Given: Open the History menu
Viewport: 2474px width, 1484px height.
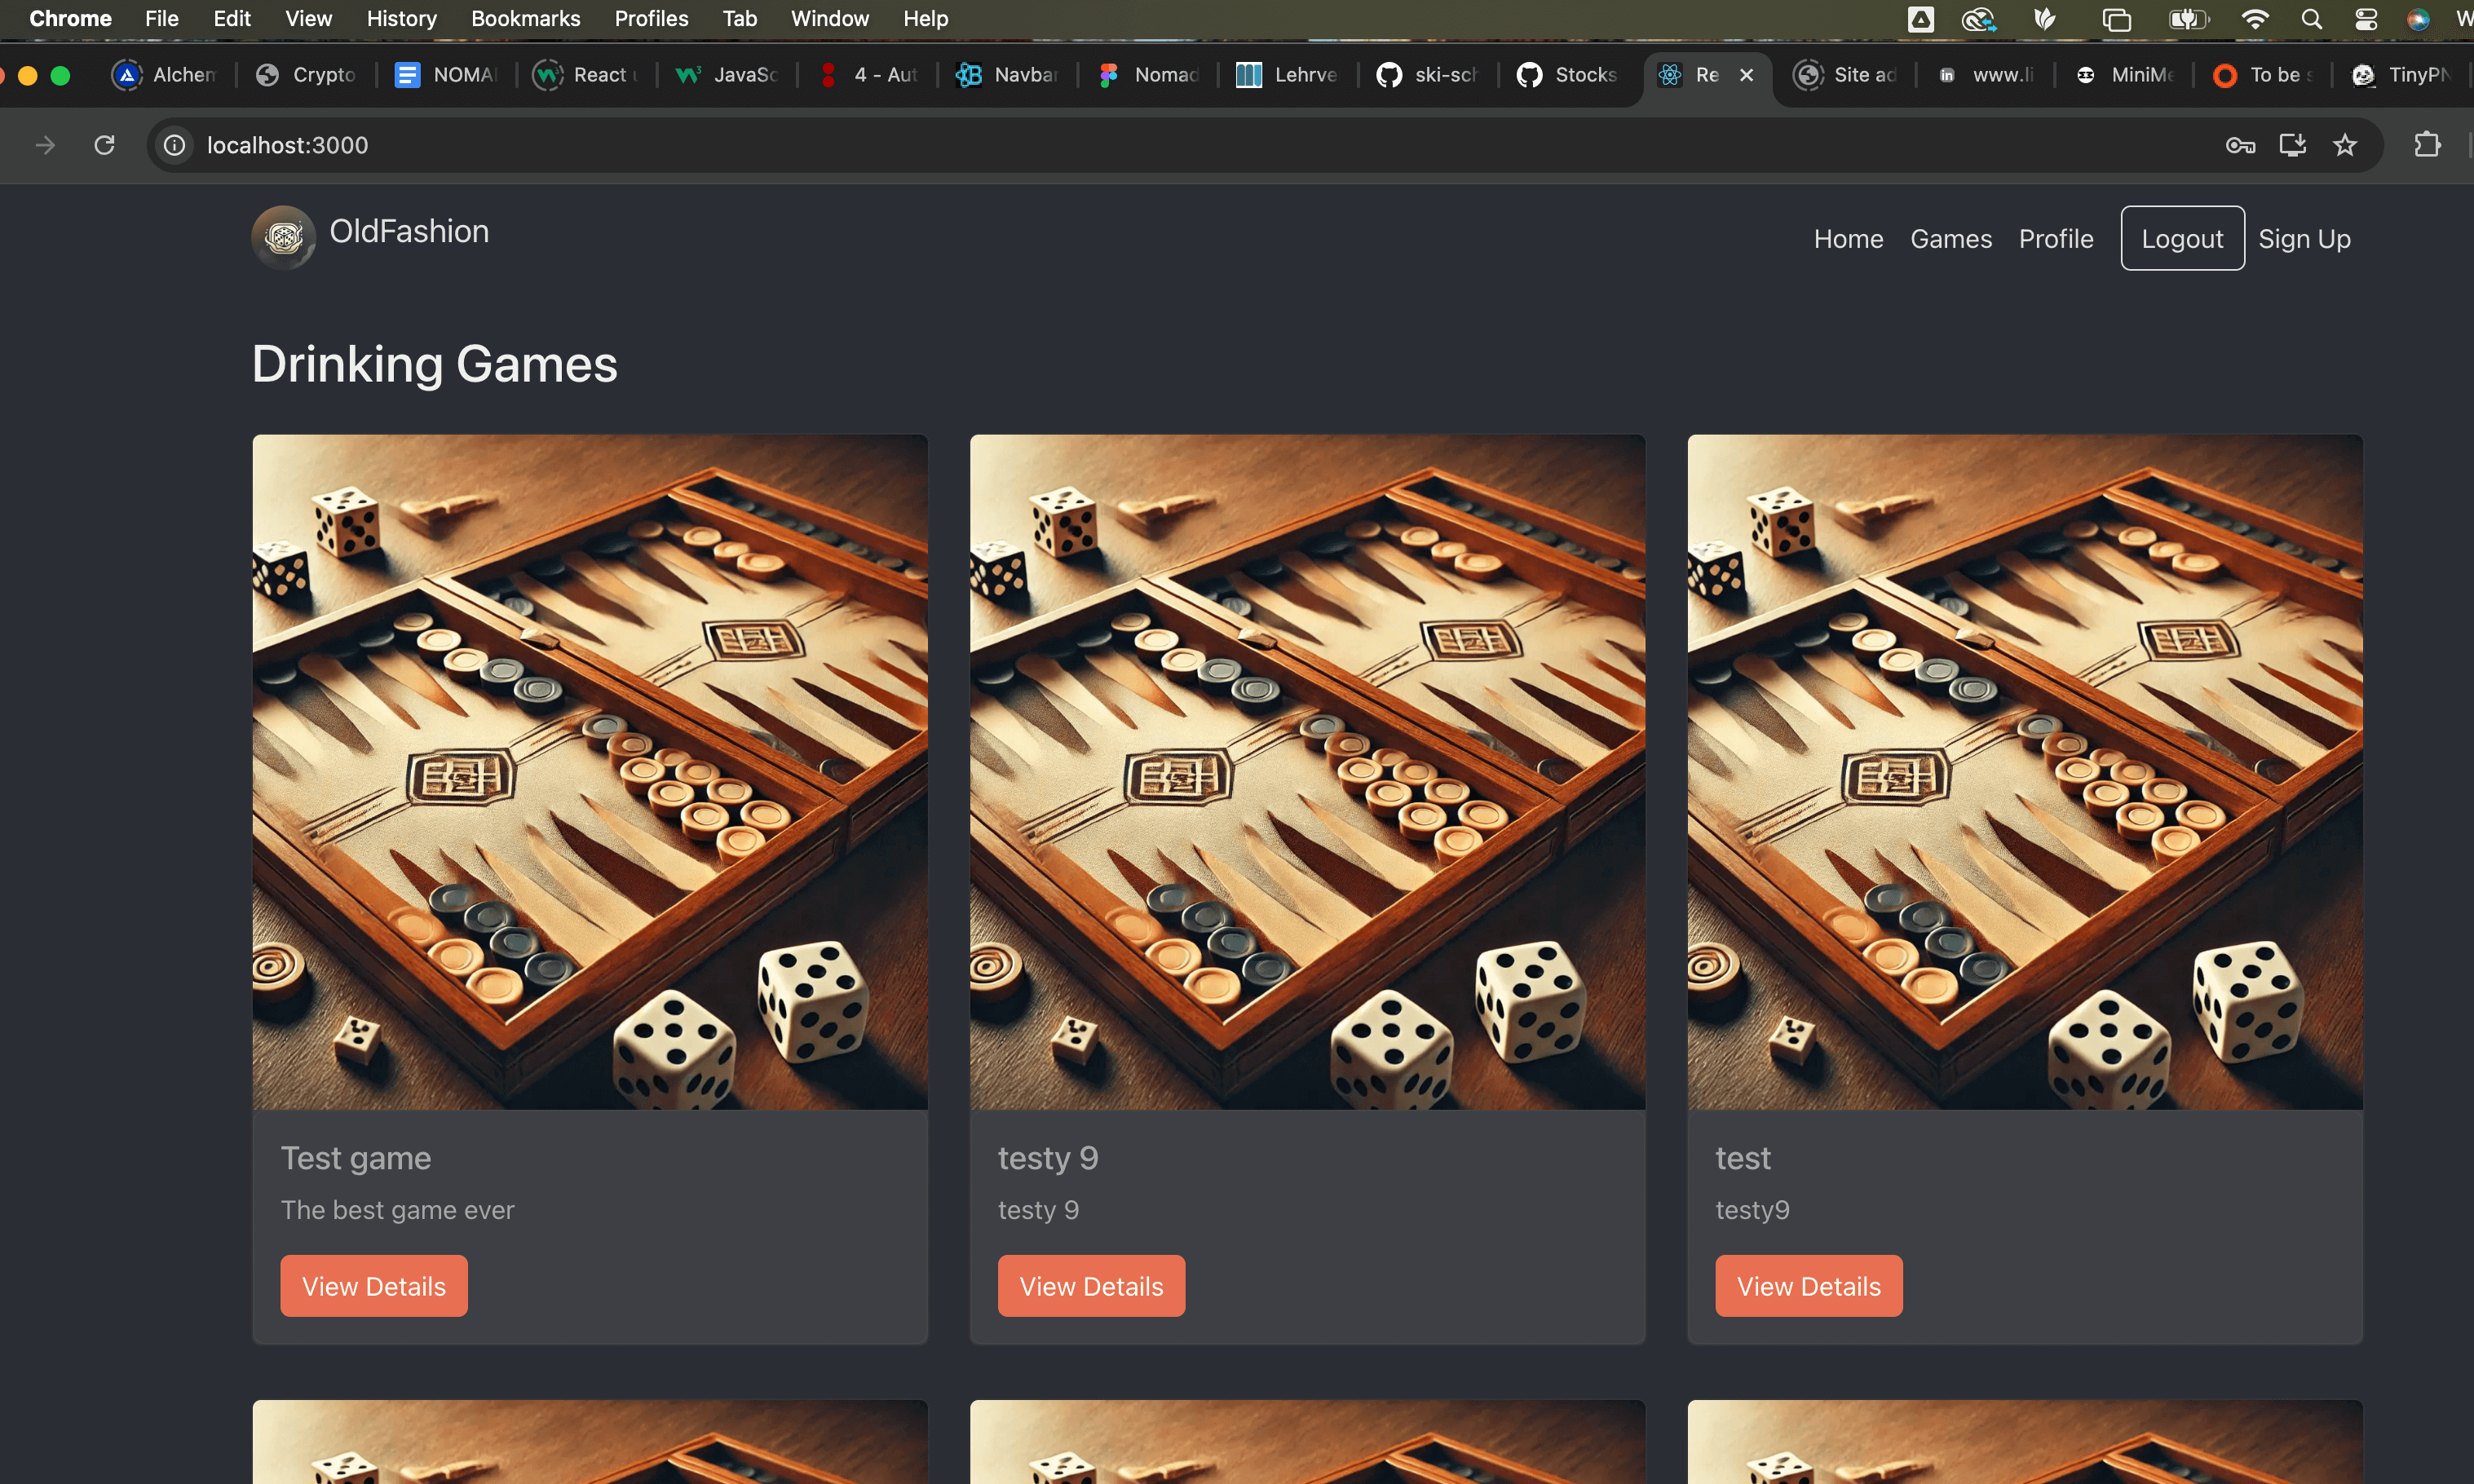Looking at the screenshot, I should point(401,19).
